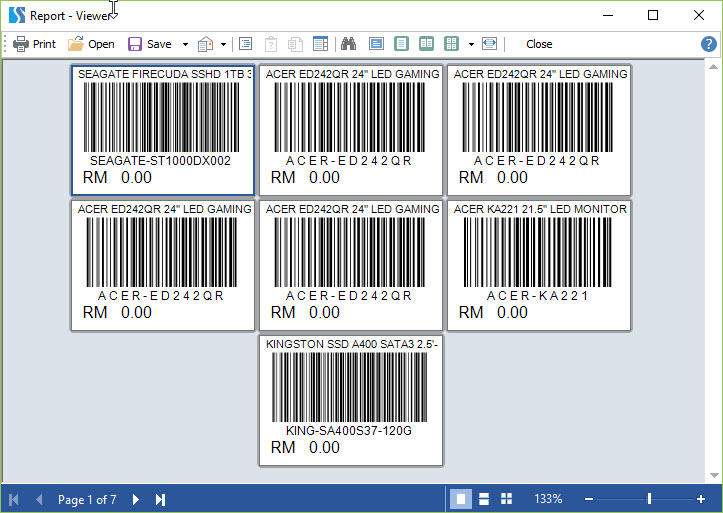This screenshot has height=513, width=723.
Task: Save the report with Save button
Action: (150, 44)
